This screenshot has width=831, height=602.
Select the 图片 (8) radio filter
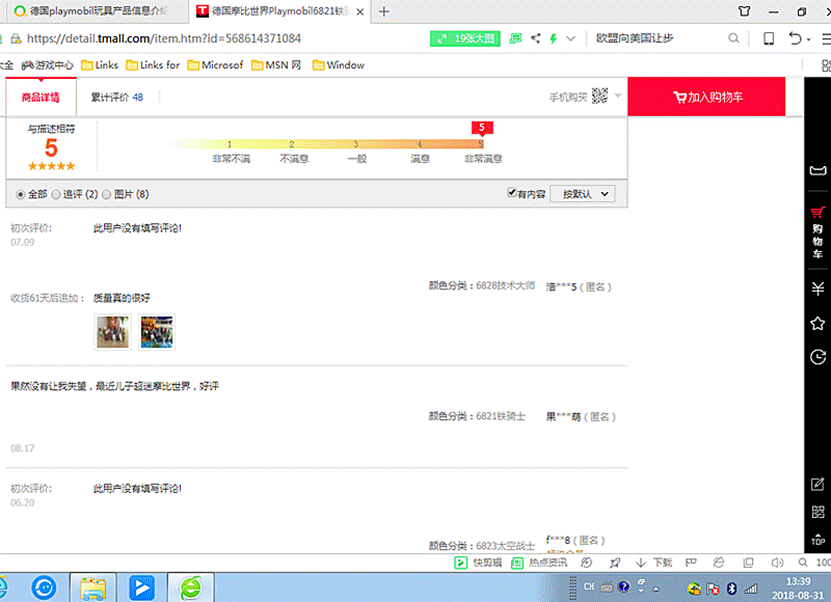pyautogui.click(x=107, y=194)
